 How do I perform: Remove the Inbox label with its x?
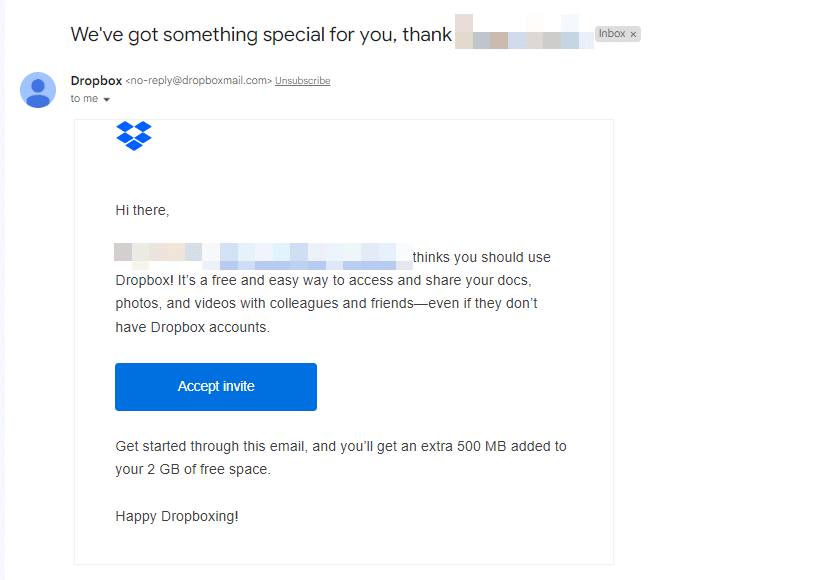(633, 35)
